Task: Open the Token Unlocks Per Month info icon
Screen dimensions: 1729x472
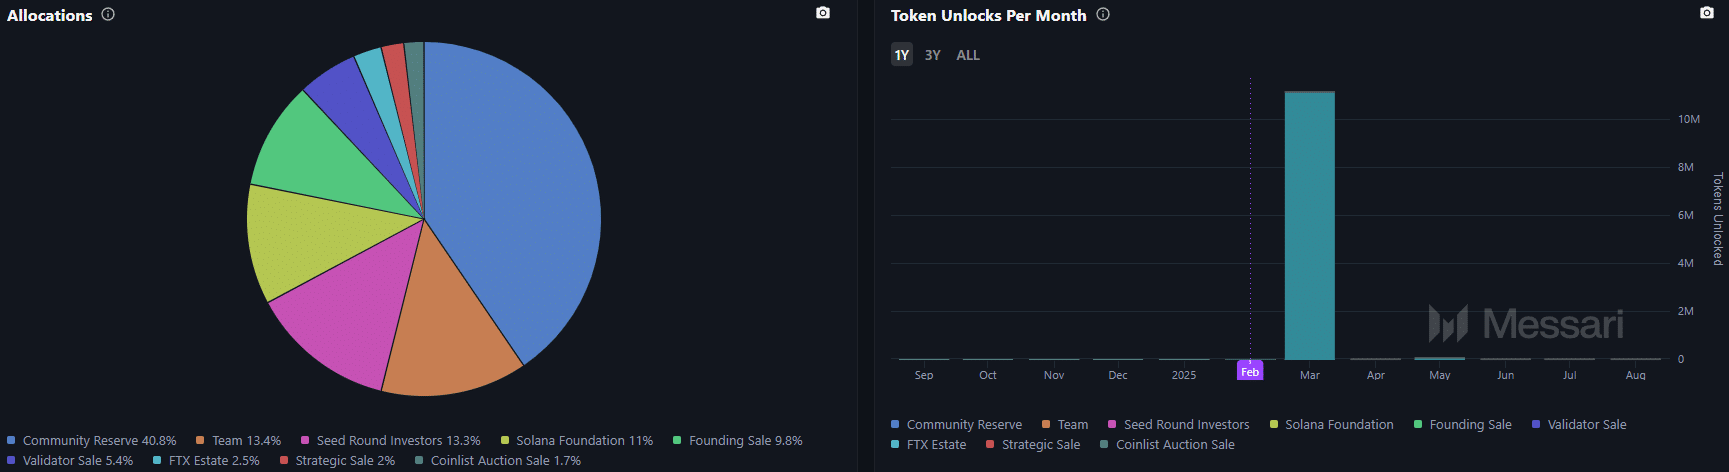Action: [1102, 15]
